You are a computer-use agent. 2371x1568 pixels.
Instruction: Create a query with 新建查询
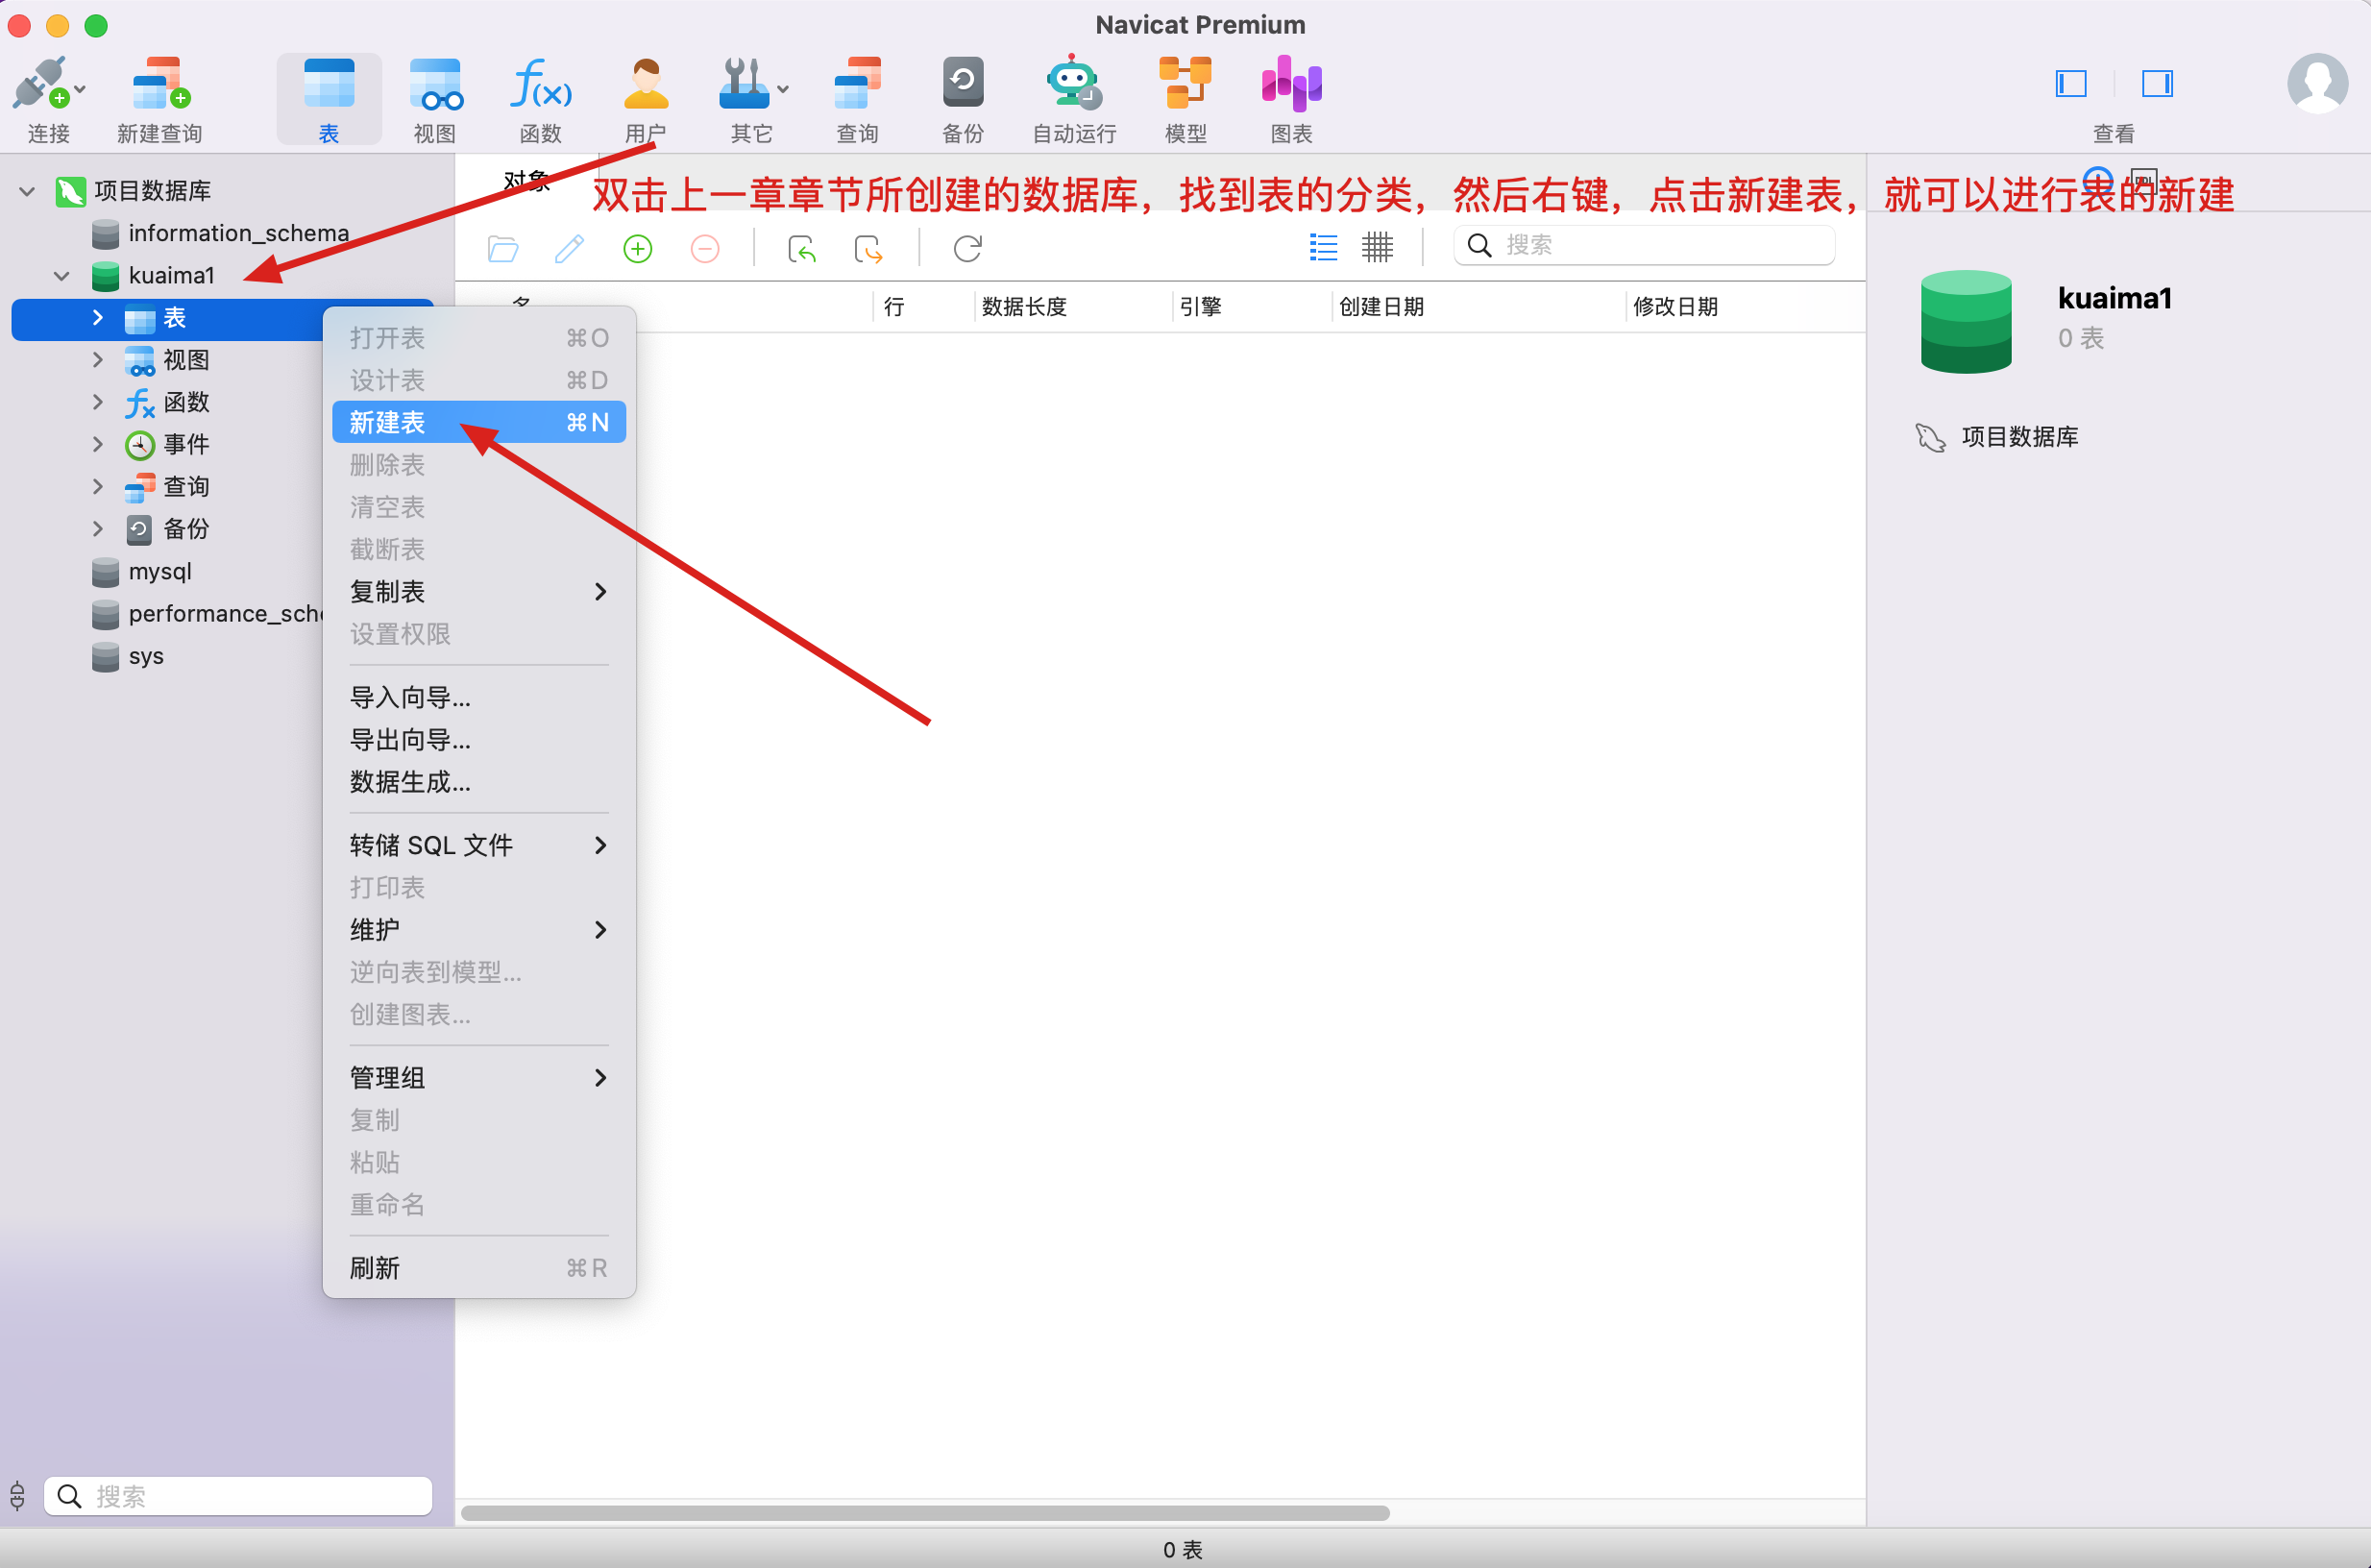tap(160, 84)
